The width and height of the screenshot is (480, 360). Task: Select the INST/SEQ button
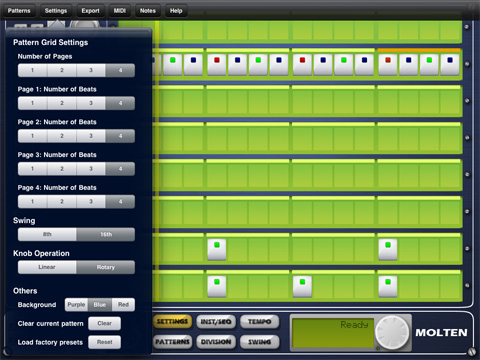click(x=216, y=322)
